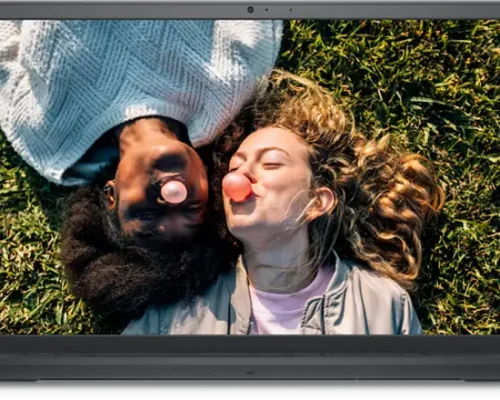Click the left microphone dot beside webcam

coord(267,10)
